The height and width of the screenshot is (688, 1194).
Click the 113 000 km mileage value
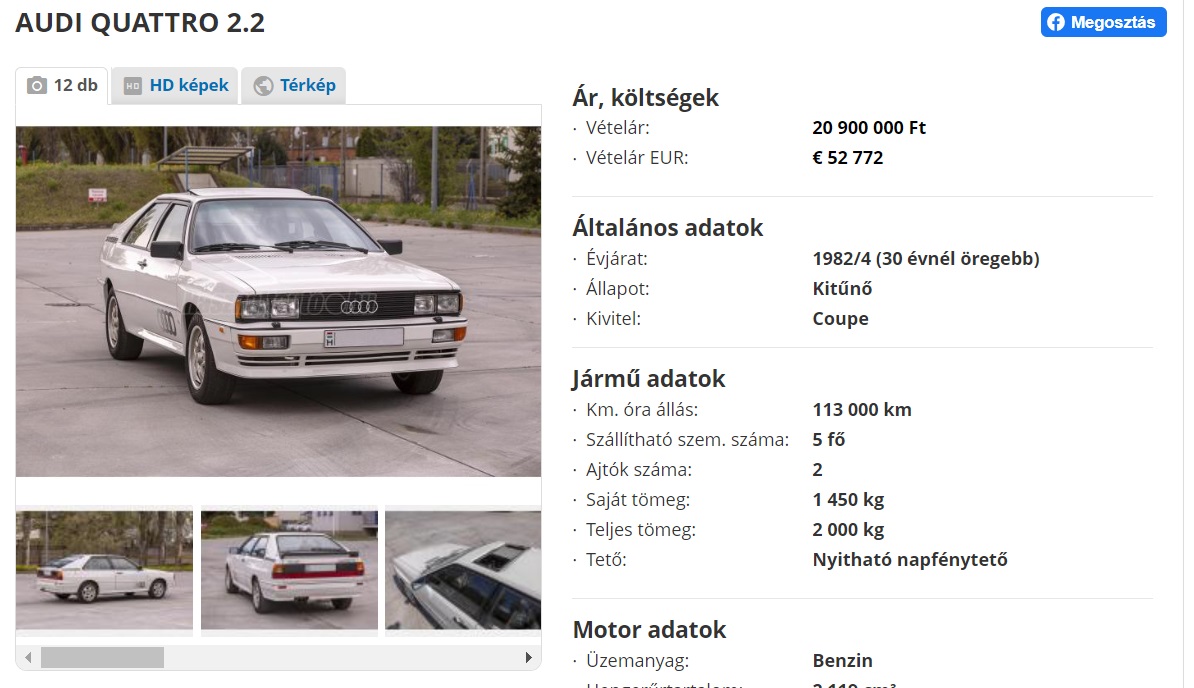(x=862, y=409)
